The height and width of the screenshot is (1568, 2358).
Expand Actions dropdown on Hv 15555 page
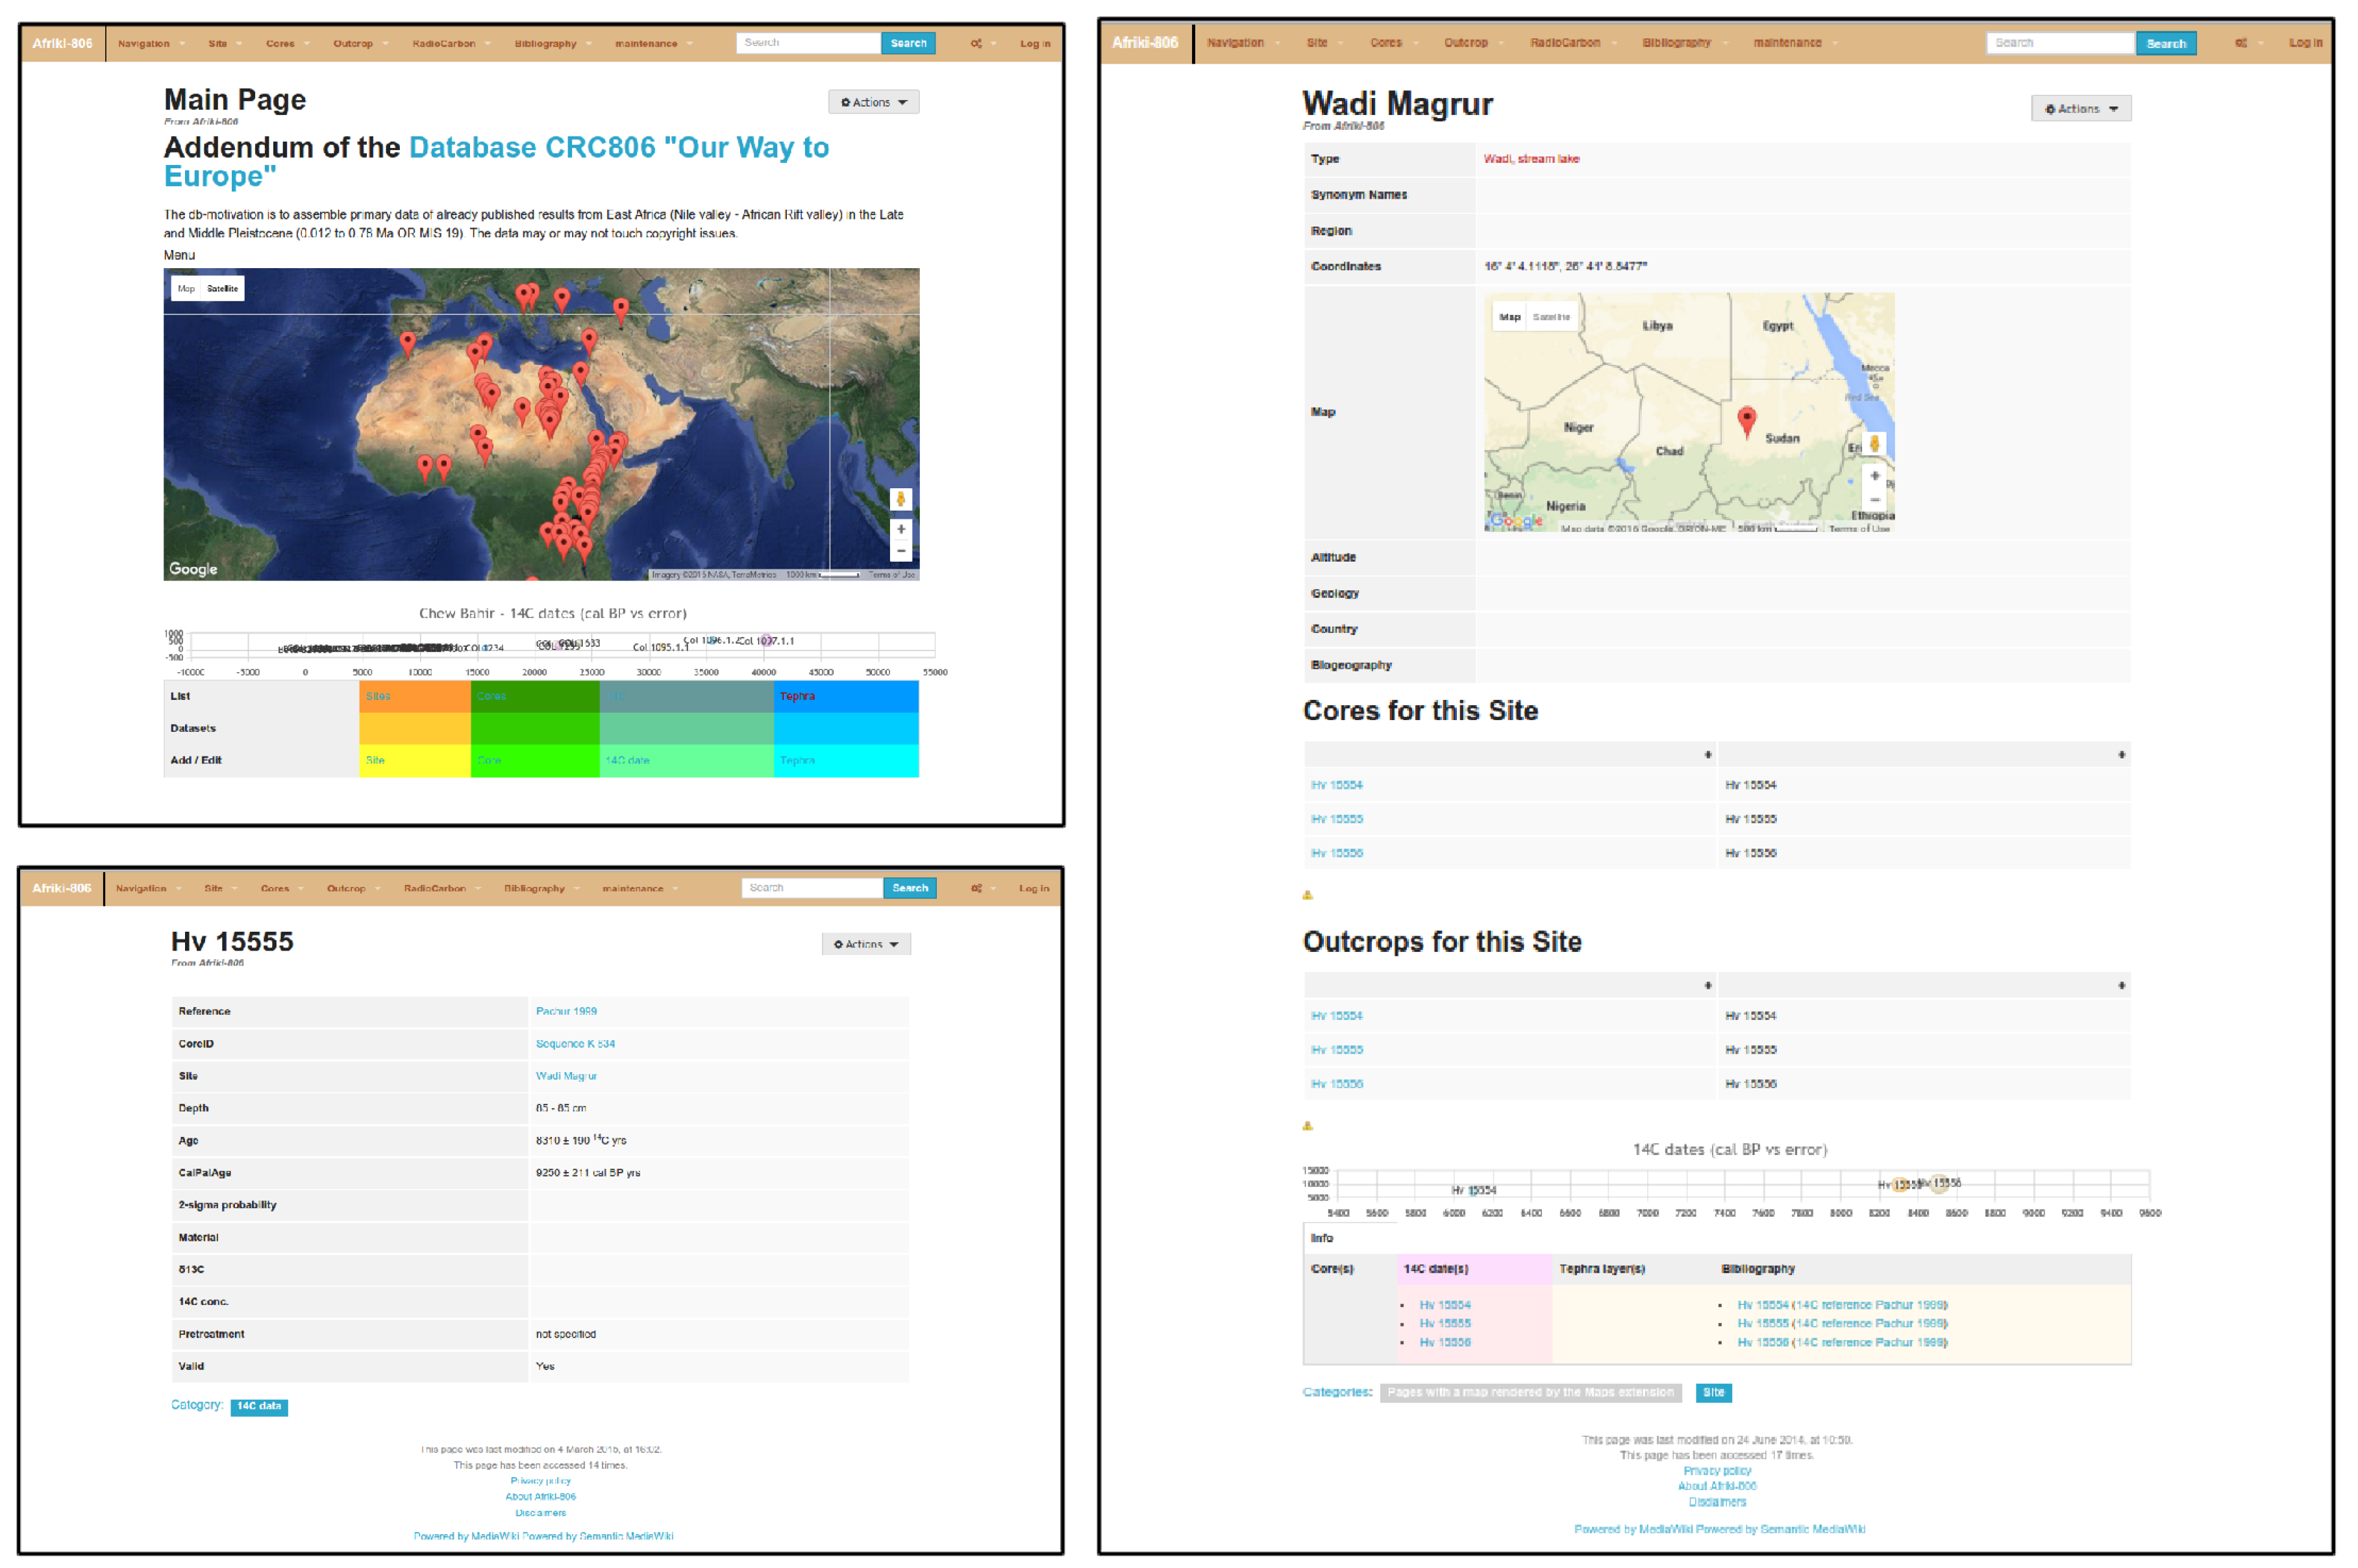click(866, 944)
